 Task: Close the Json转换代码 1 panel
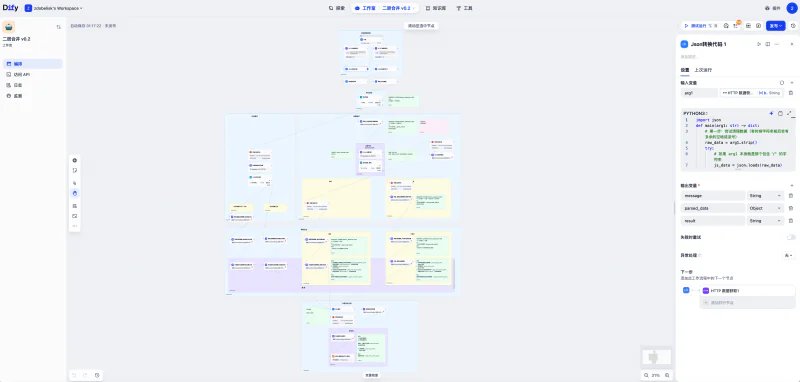pos(792,44)
